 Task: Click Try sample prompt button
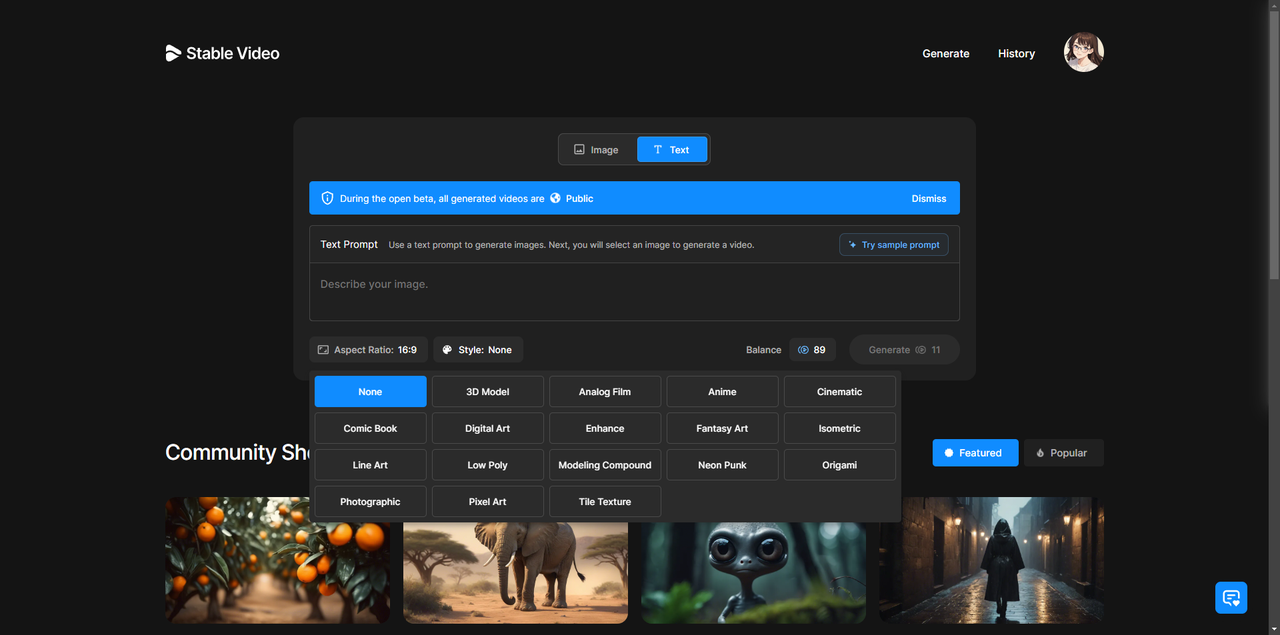pos(893,245)
